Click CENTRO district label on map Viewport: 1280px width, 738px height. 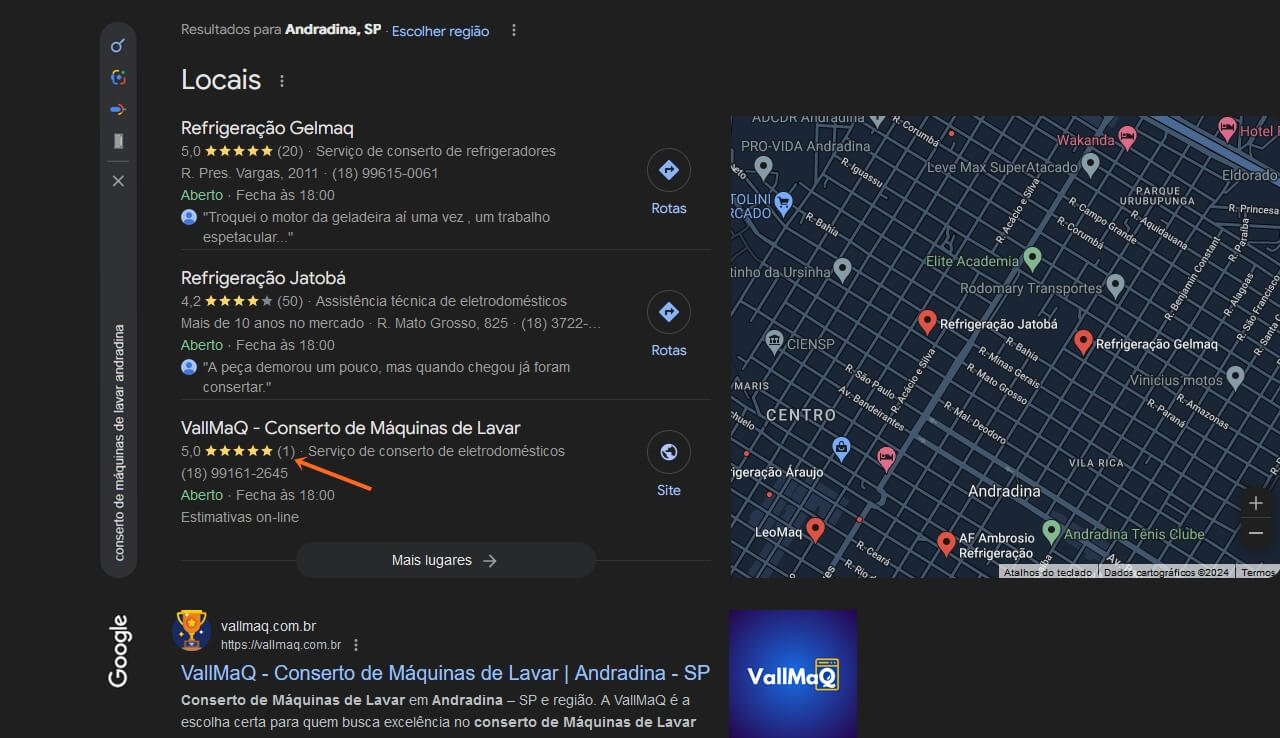tap(801, 415)
